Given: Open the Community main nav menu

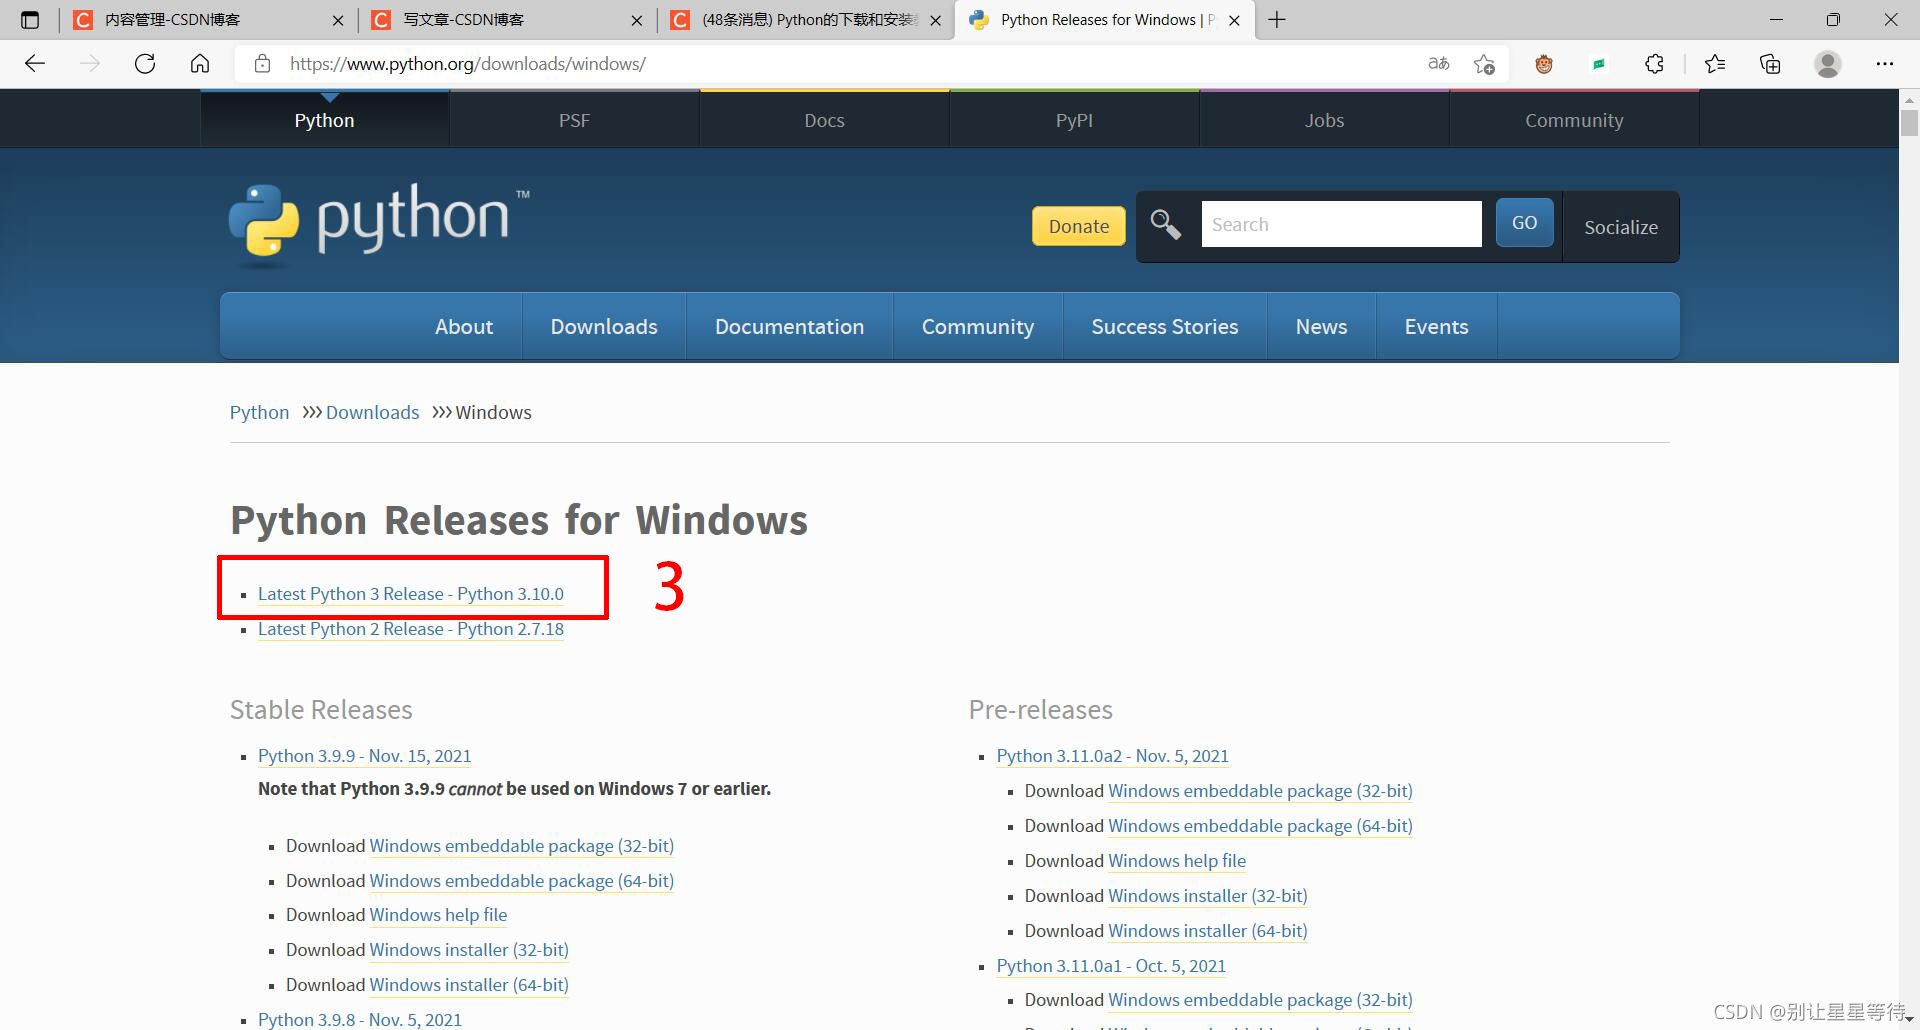Looking at the screenshot, I should point(978,327).
